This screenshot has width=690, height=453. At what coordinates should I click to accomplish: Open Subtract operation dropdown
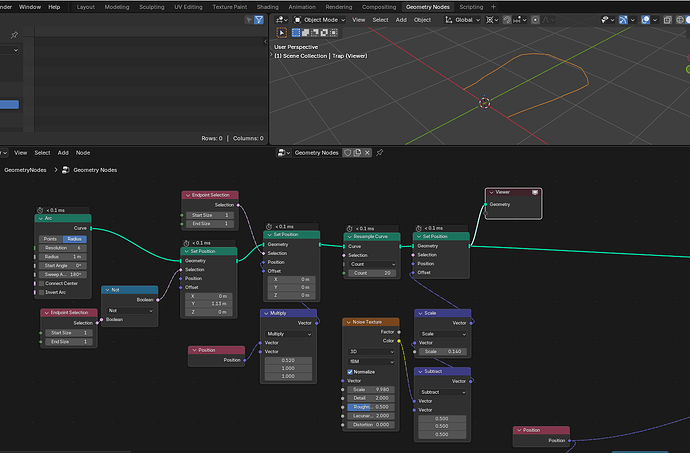click(x=442, y=392)
